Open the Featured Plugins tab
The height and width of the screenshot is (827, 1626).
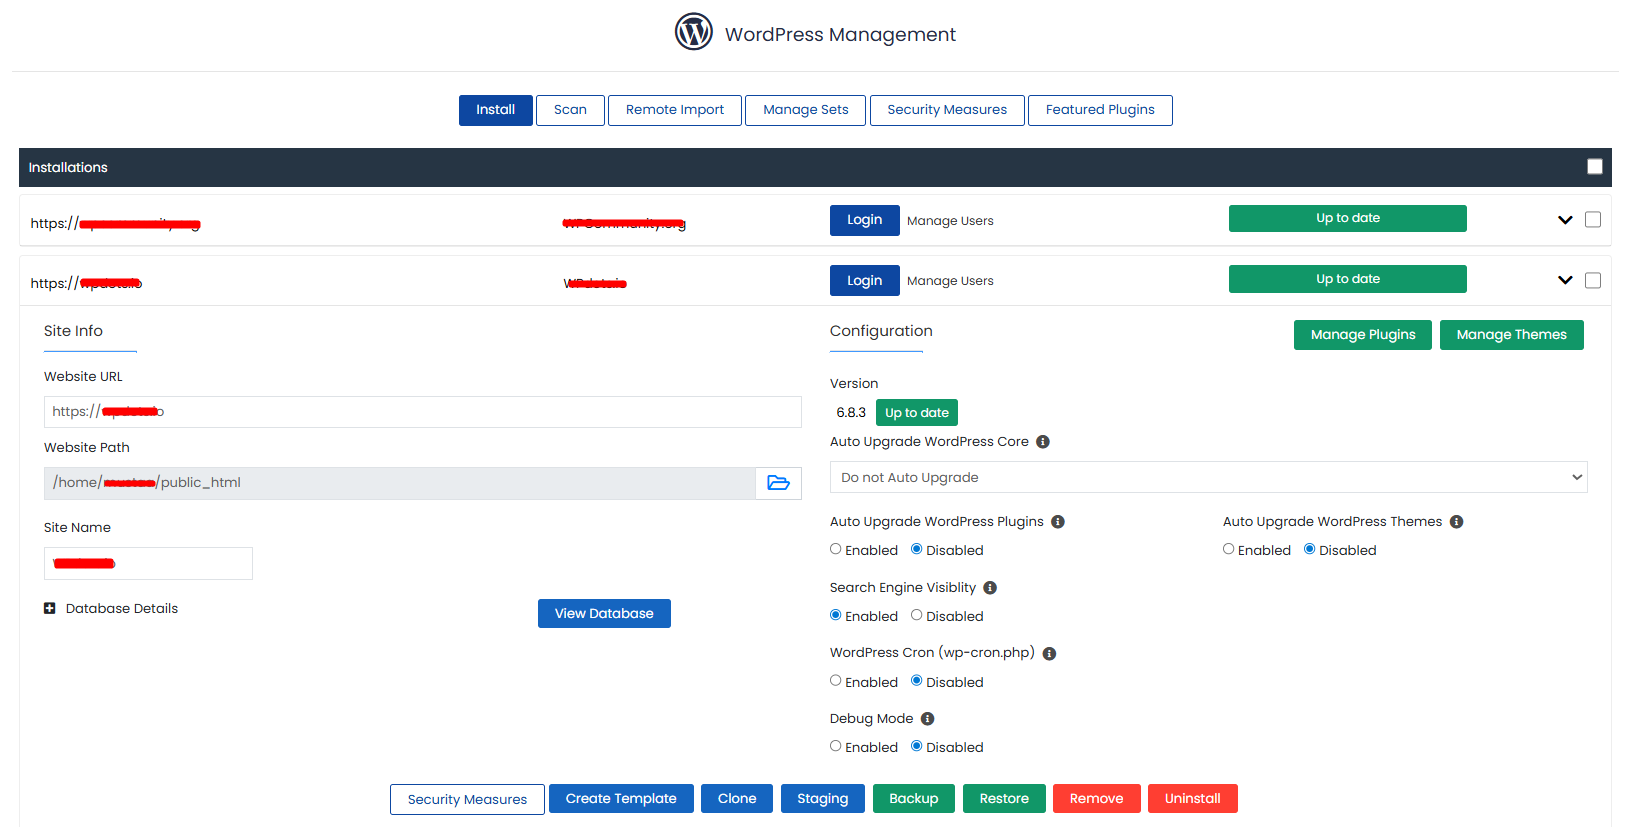(x=1099, y=110)
